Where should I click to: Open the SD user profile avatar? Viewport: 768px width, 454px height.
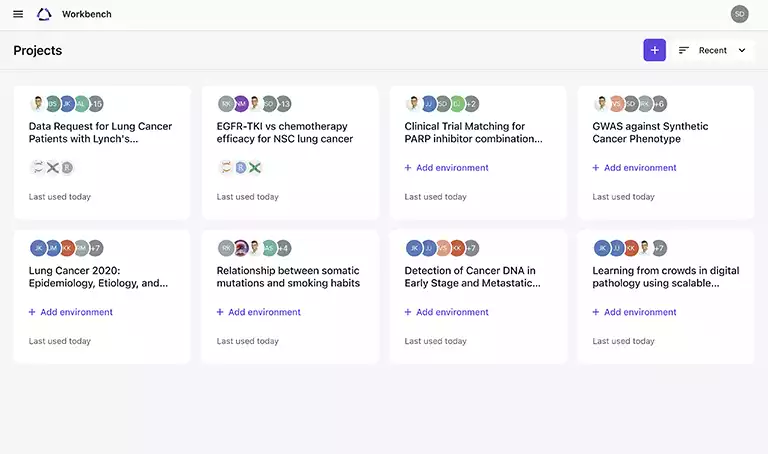[x=739, y=14]
